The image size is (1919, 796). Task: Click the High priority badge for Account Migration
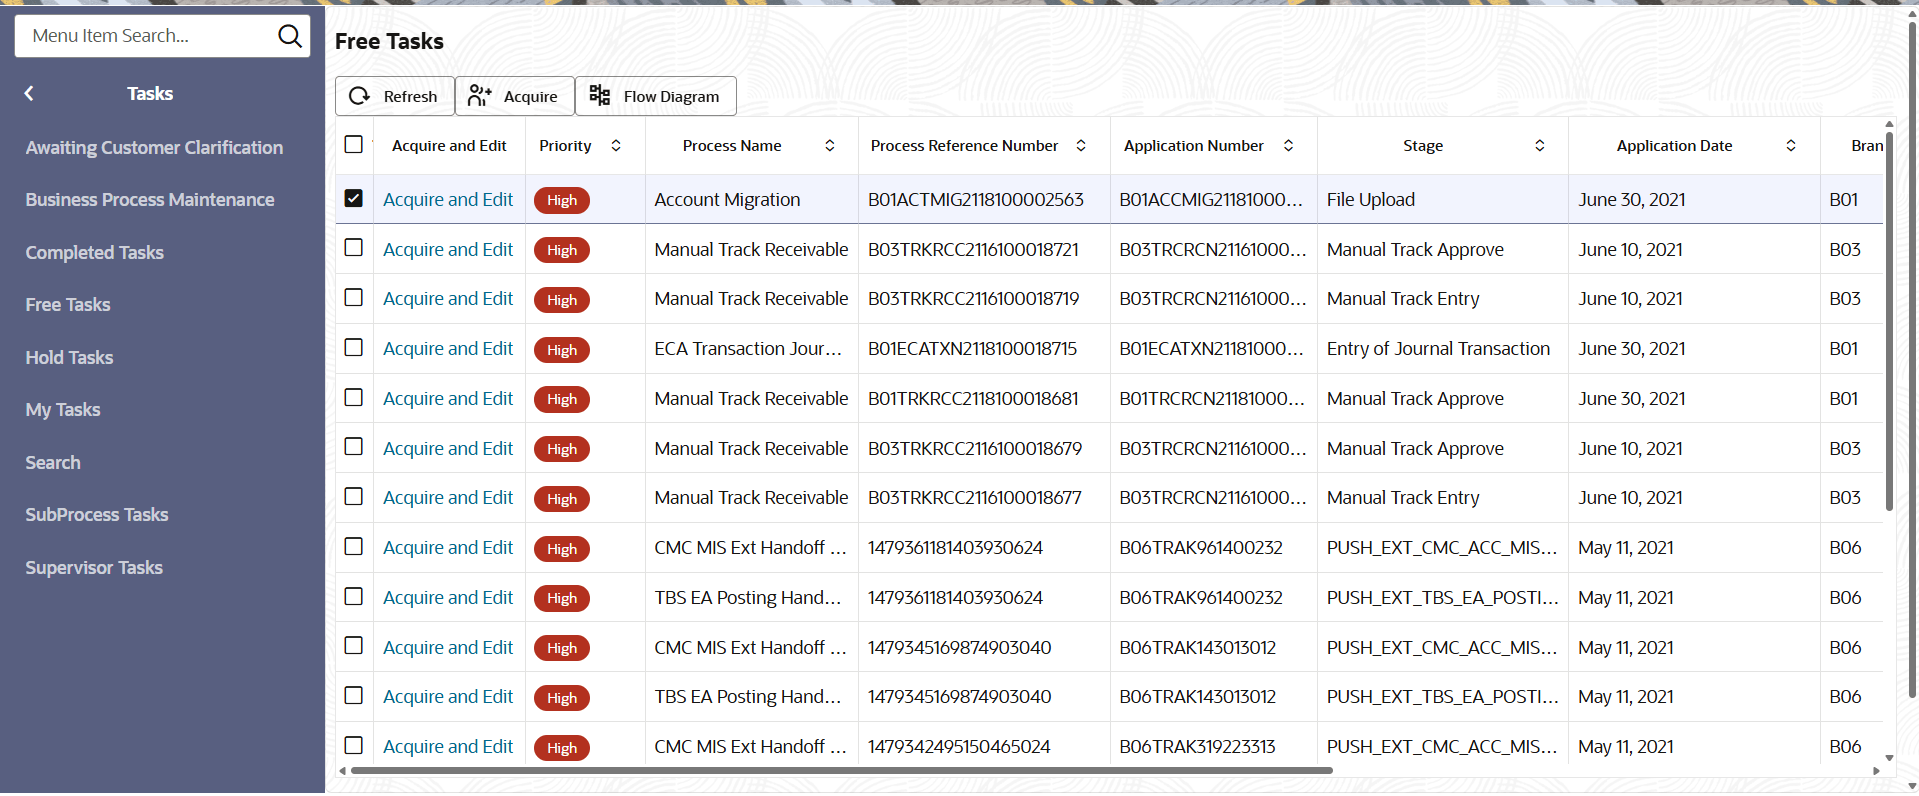pos(562,200)
